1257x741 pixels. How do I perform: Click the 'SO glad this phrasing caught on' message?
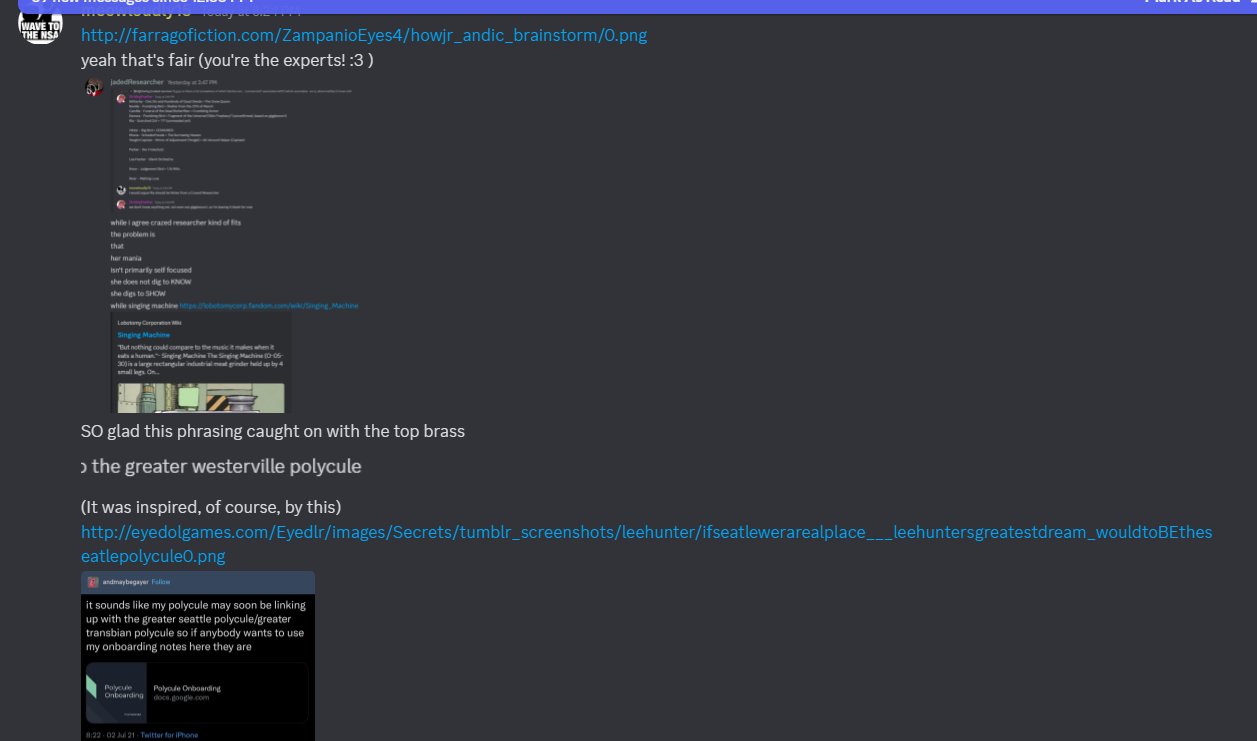272,431
